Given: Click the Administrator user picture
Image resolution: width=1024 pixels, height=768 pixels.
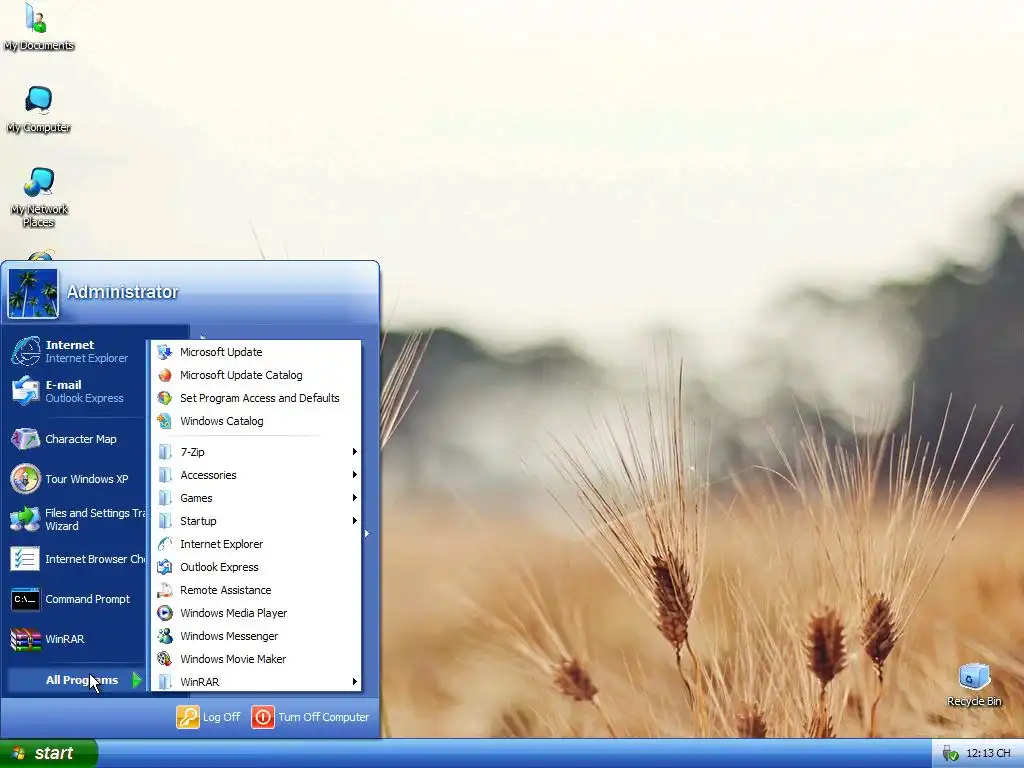Looking at the screenshot, I should click(33, 293).
